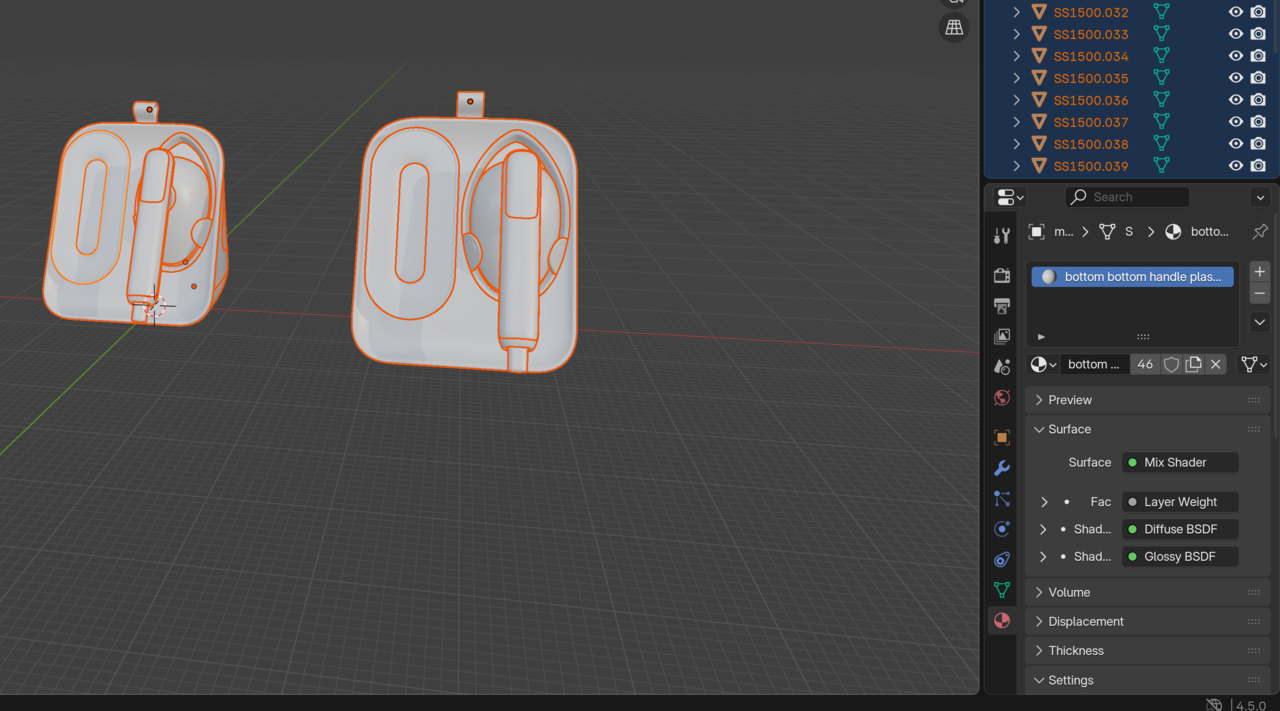Image resolution: width=1280 pixels, height=711 pixels.
Task: Expand the Diffuse BSDF shader input
Action: (1044, 529)
